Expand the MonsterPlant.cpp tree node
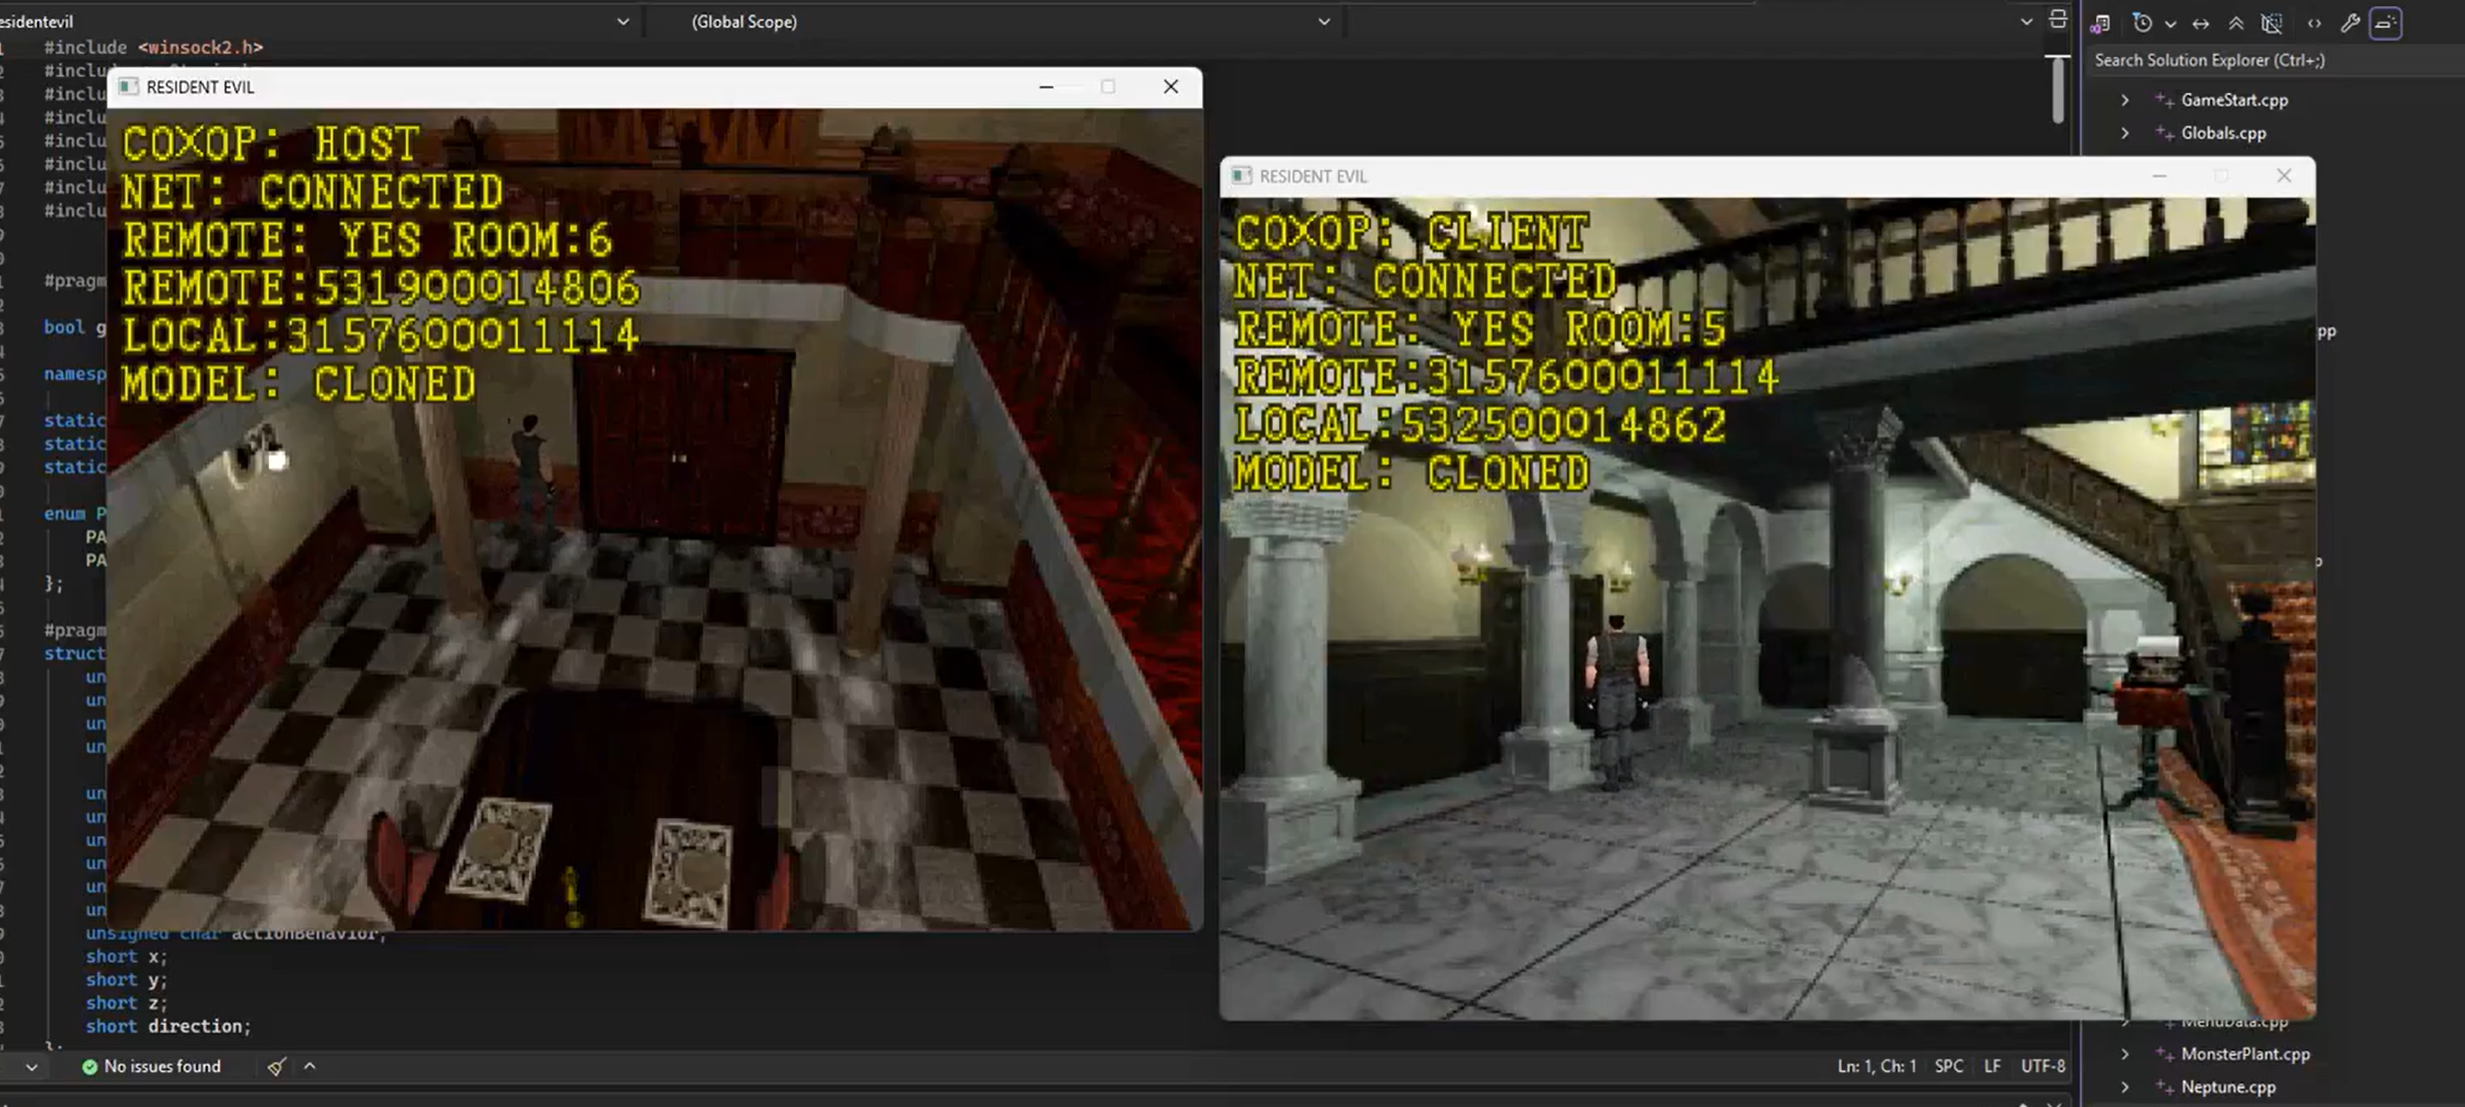The image size is (2465, 1107). 2125,1054
